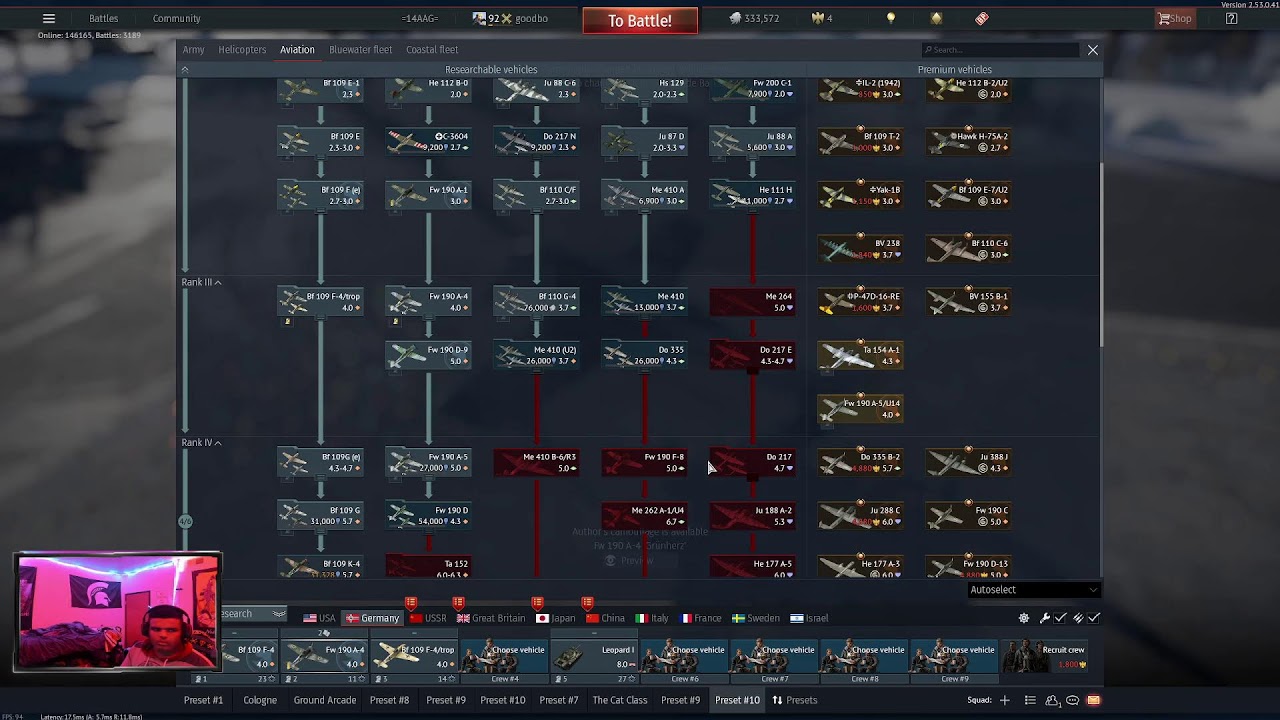
Task: Click the Golden Eagles balance icon
Action: click(x=816, y=18)
